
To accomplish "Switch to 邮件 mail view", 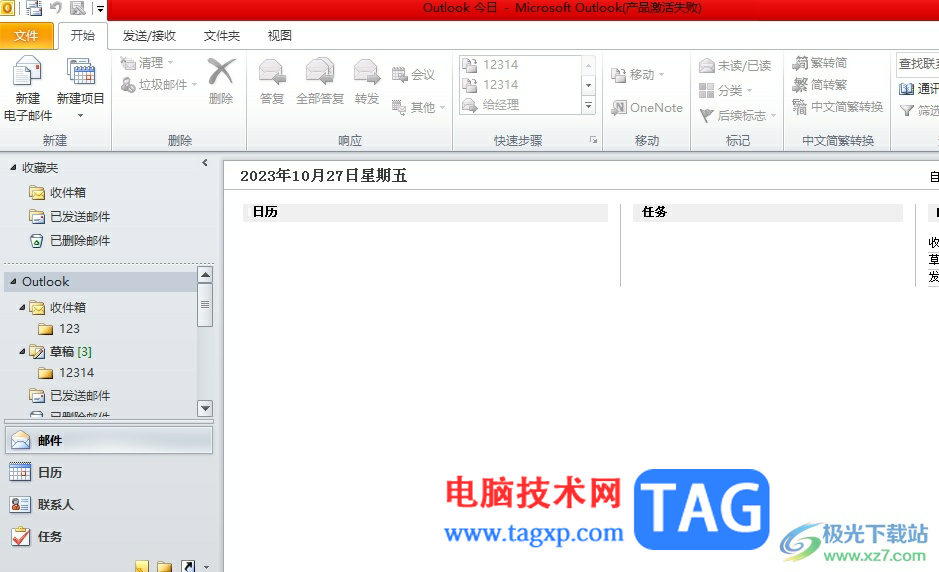I will coord(109,440).
